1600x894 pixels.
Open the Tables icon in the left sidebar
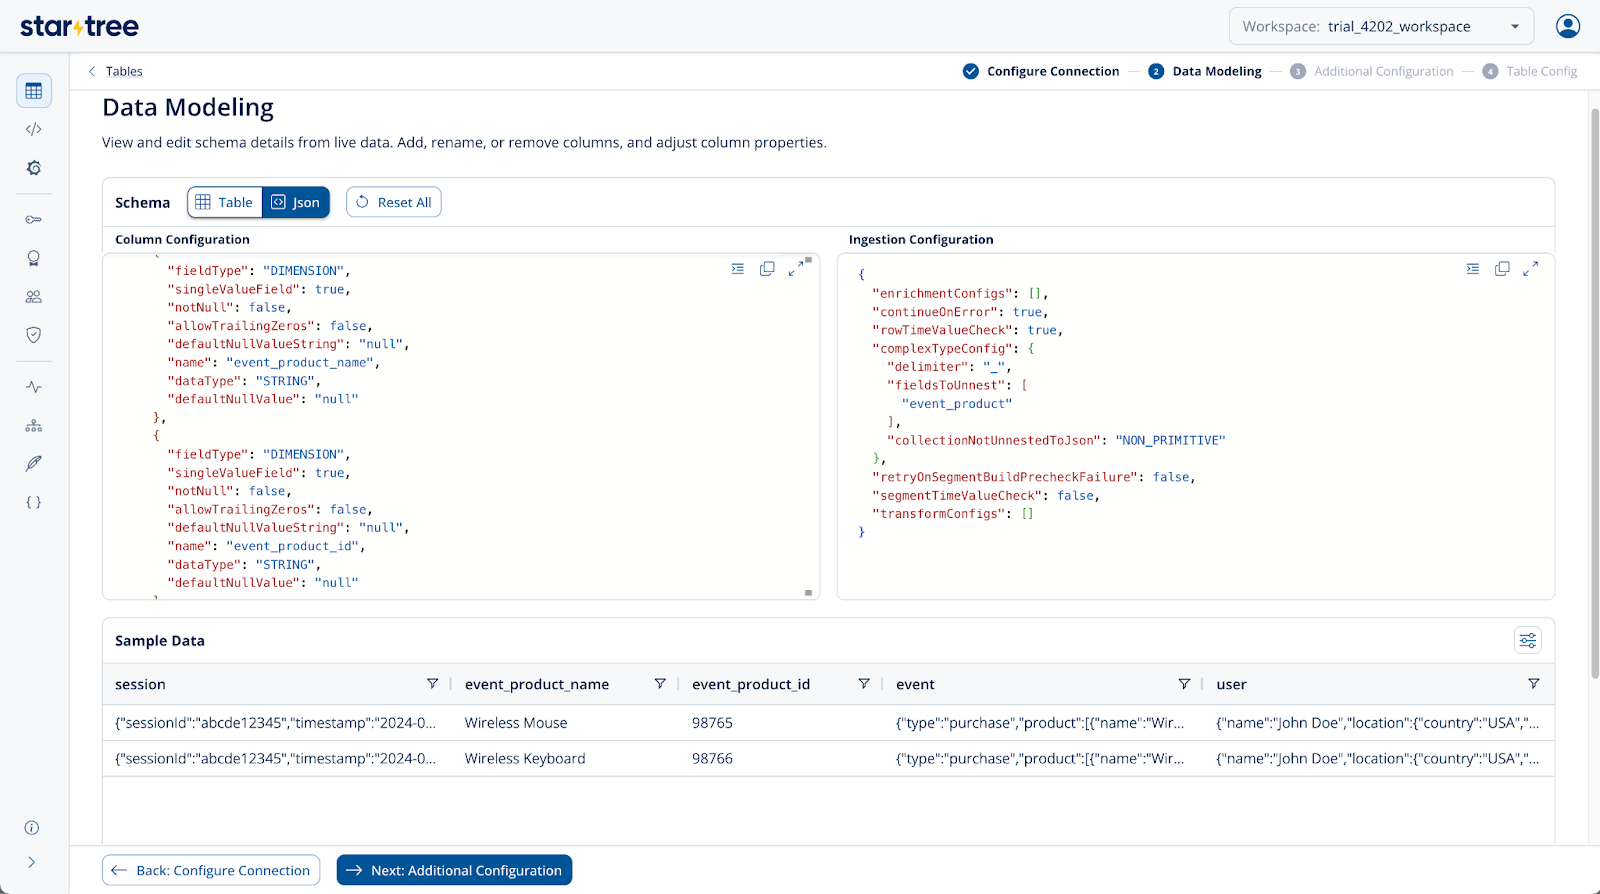[x=34, y=91]
